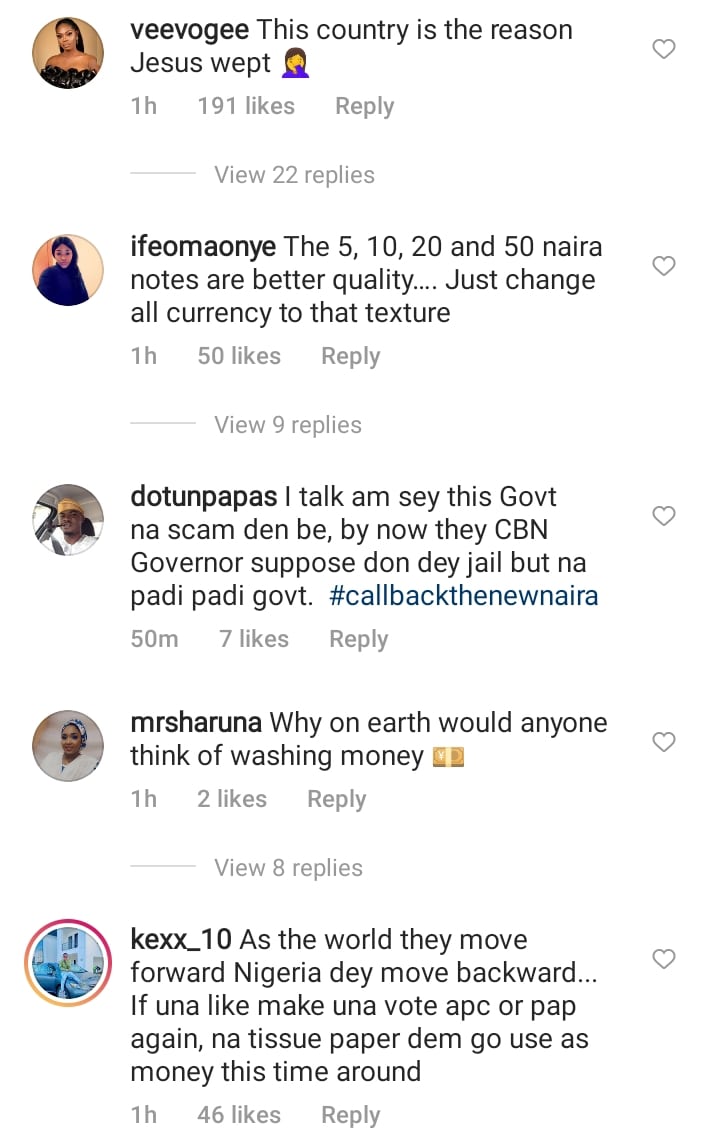Open the mrsharuna username link
720x1145 pixels.
(x=196, y=722)
